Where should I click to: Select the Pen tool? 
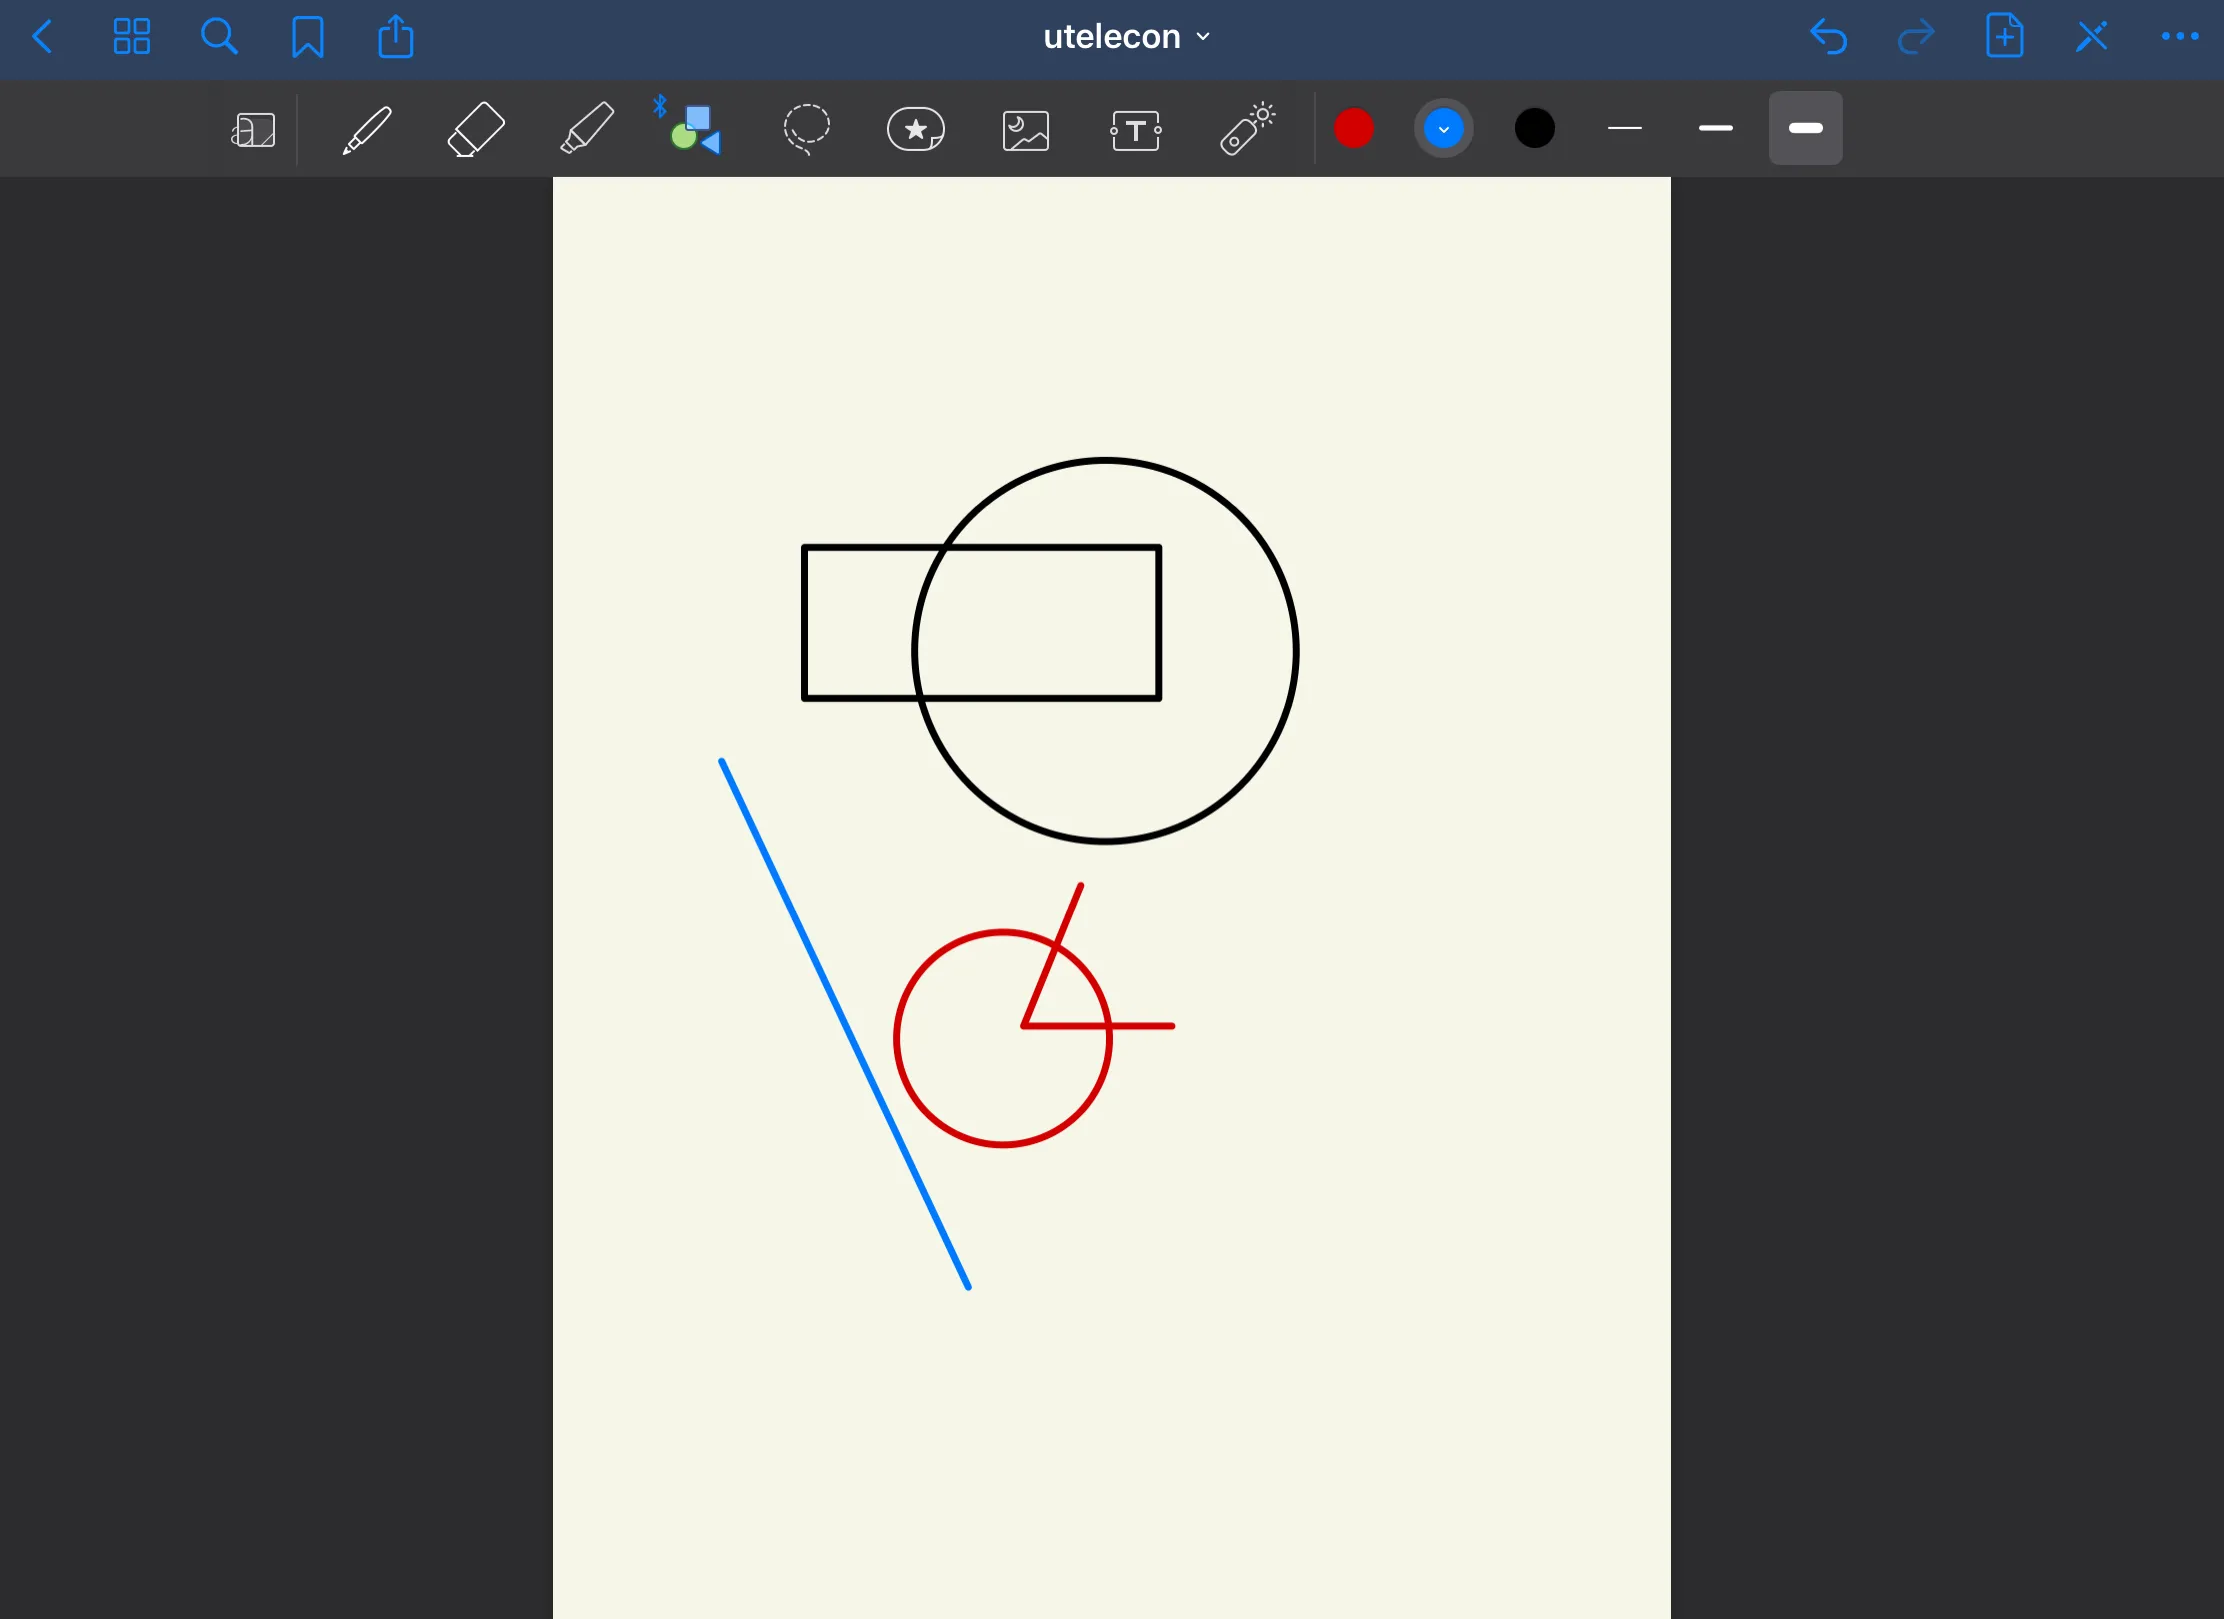click(x=367, y=129)
